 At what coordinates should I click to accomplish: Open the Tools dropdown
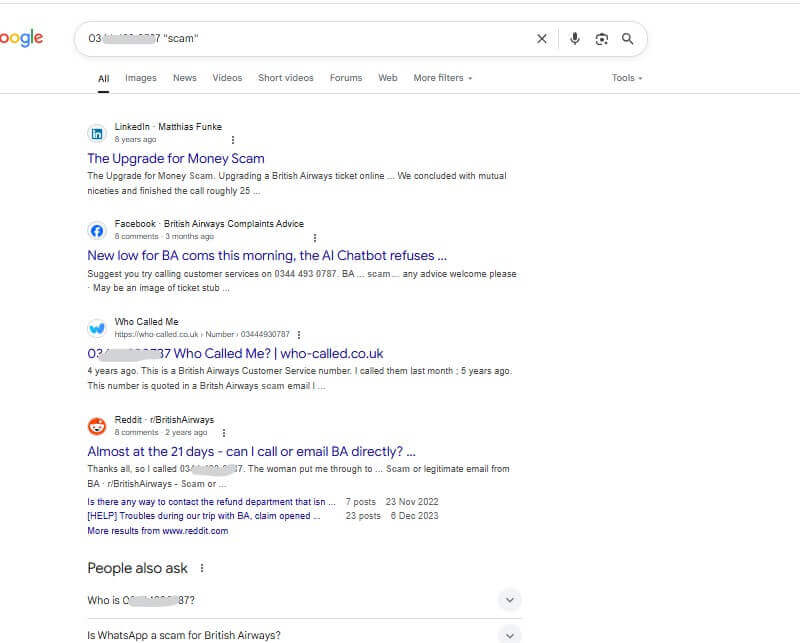627,78
